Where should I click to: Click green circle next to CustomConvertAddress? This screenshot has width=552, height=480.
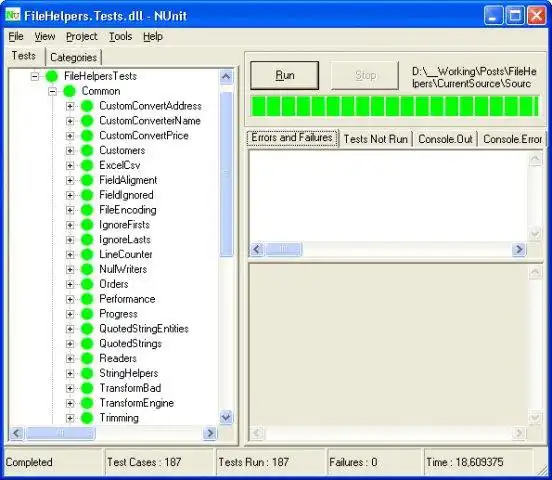click(87, 106)
